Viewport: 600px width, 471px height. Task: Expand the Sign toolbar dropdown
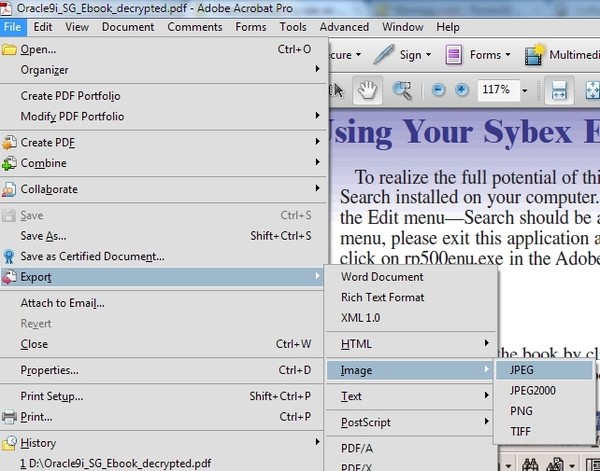pyautogui.click(x=429, y=55)
